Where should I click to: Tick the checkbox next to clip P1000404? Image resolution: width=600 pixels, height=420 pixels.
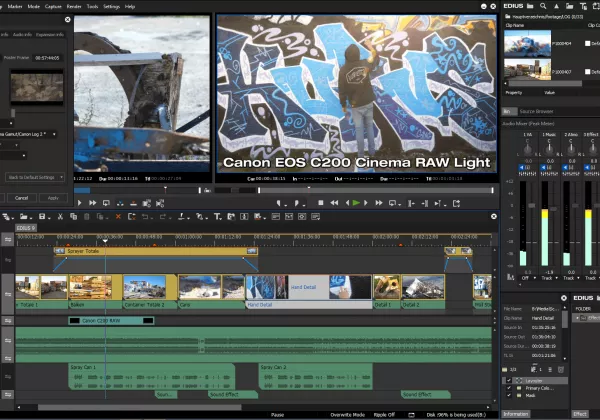[x=587, y=44]
